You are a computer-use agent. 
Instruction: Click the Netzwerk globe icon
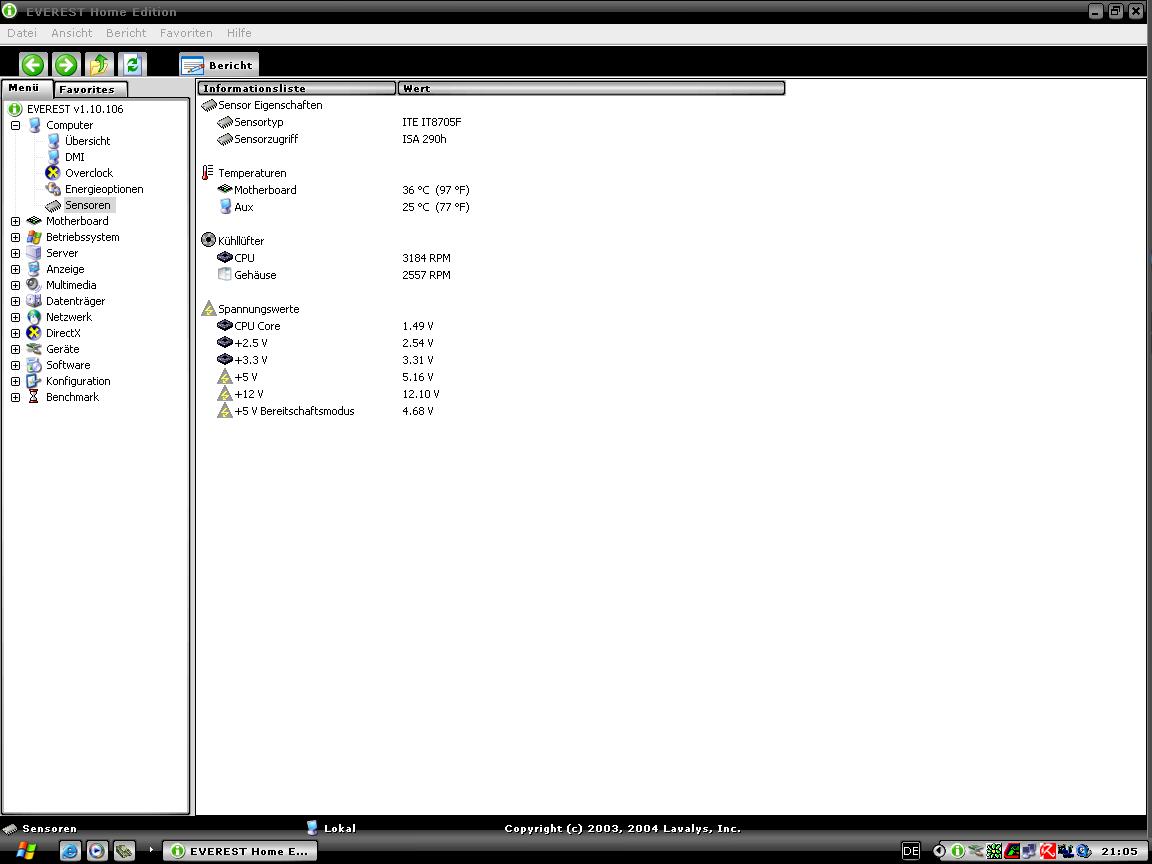[34, 317]
